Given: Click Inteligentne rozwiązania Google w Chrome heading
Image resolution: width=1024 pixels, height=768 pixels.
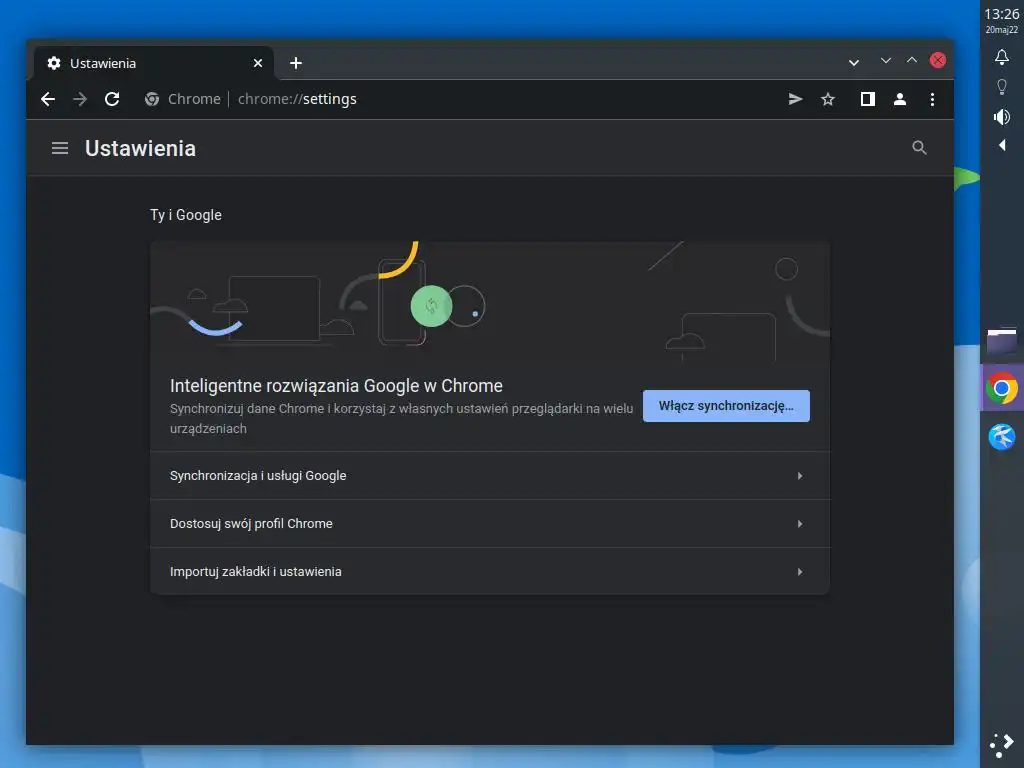Looking at the screenshot, I should click(336, 386).
